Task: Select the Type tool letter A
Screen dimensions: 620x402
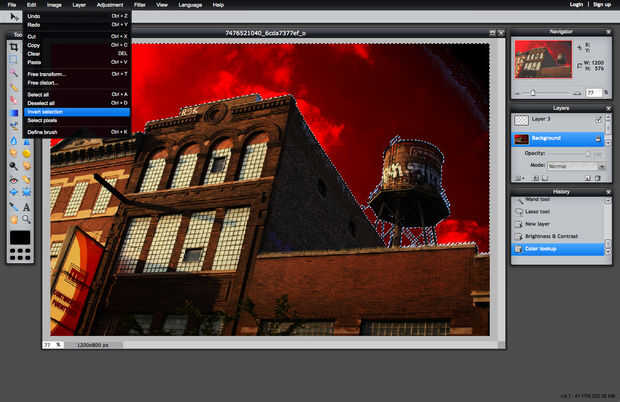Action: [26, 206]
